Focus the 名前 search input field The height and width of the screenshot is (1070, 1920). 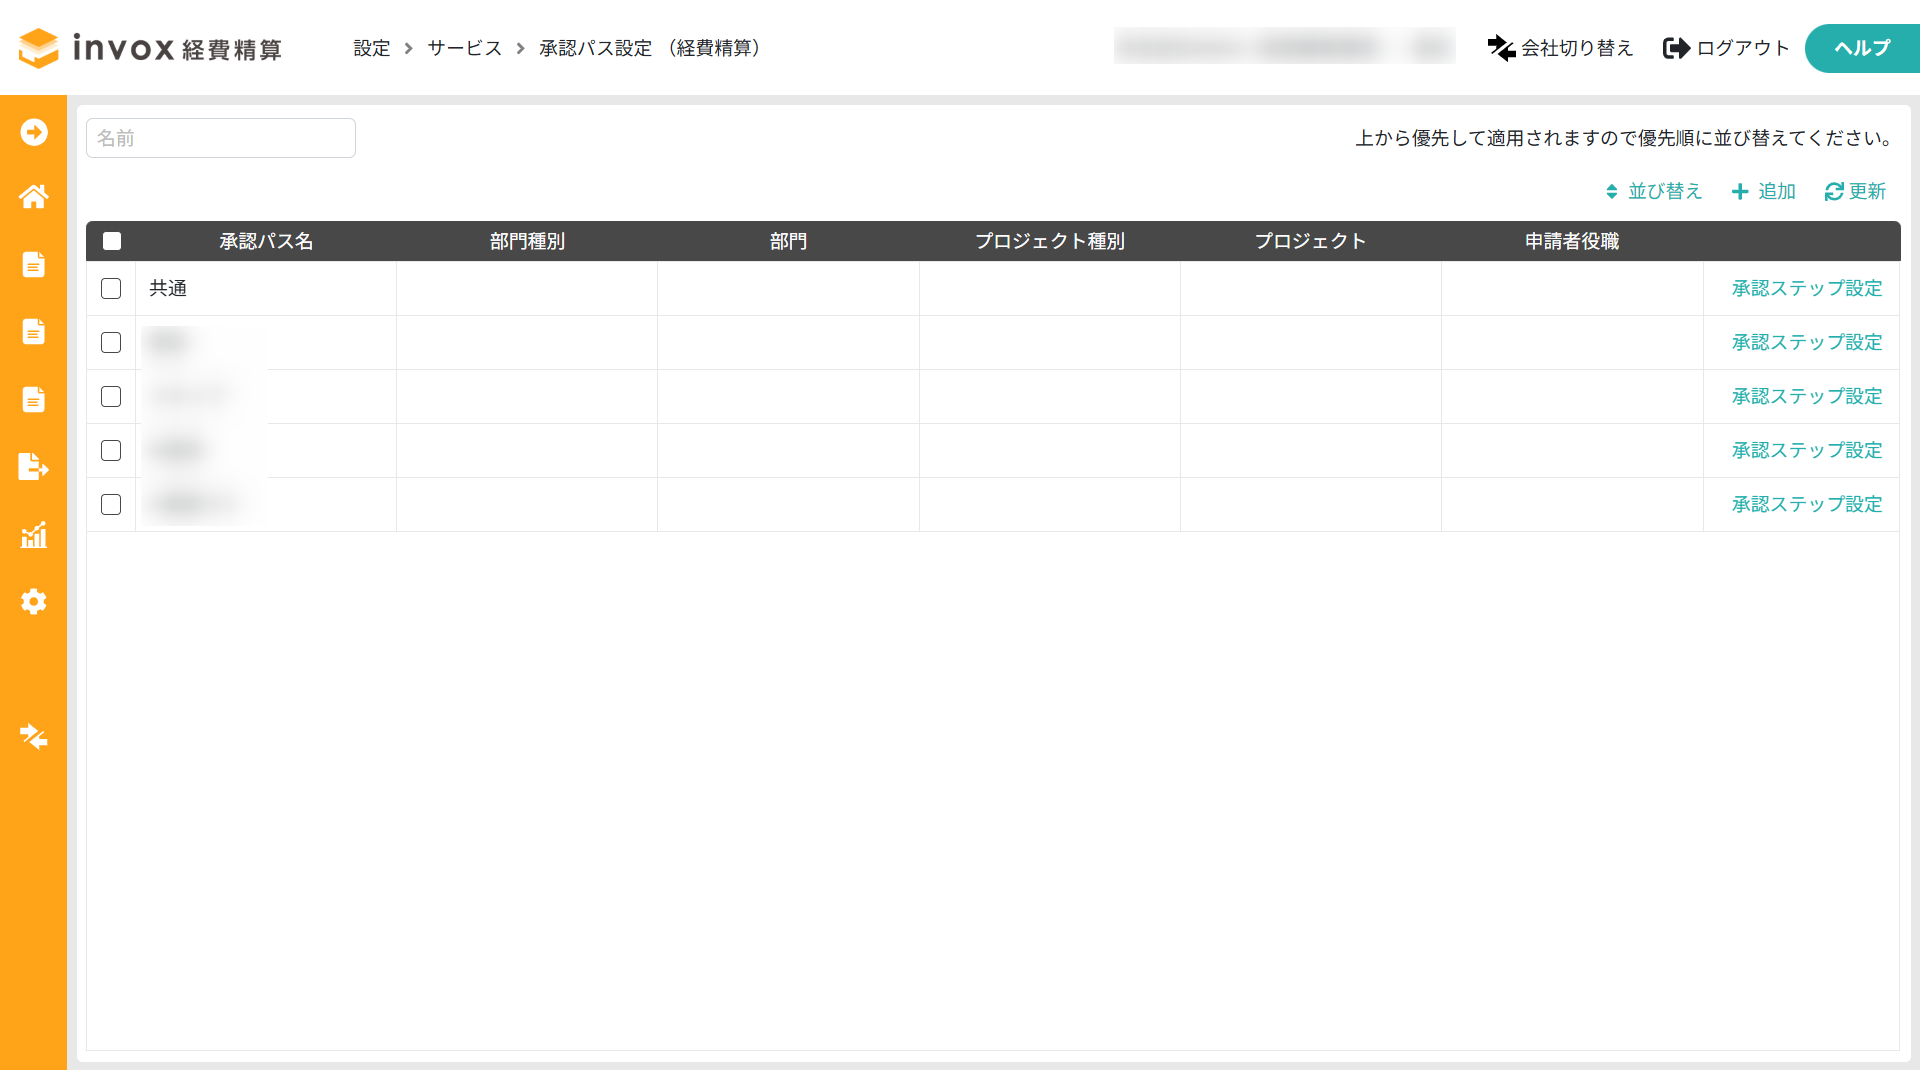pos(221,138)
